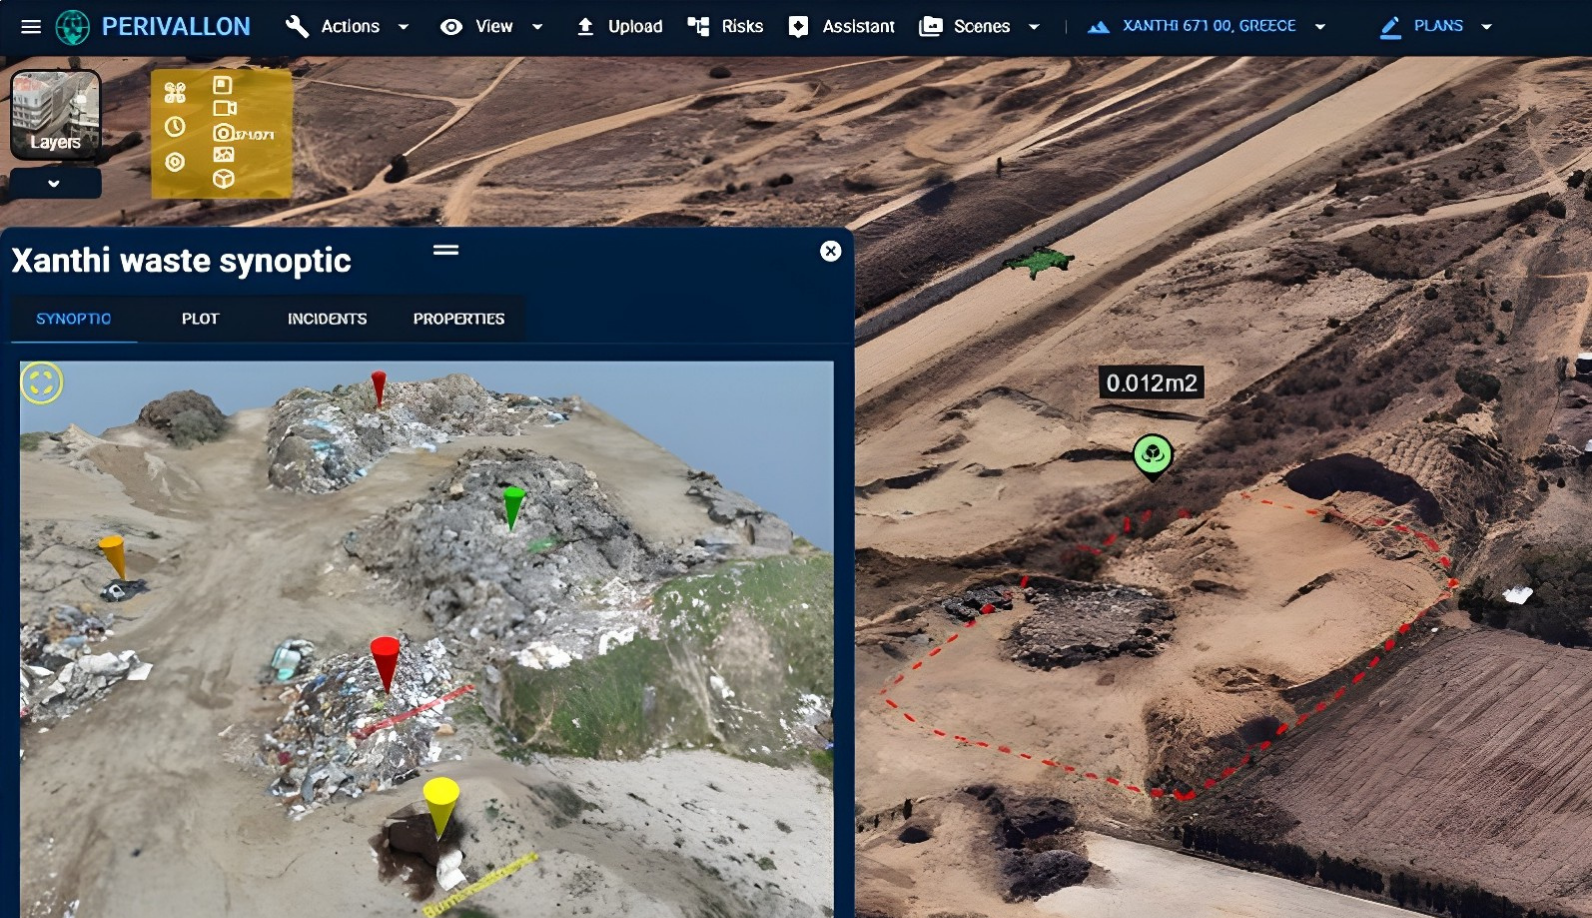Open the Properties tab
The height and width of the screenshot is (918, 1592).
coord(459,319)
